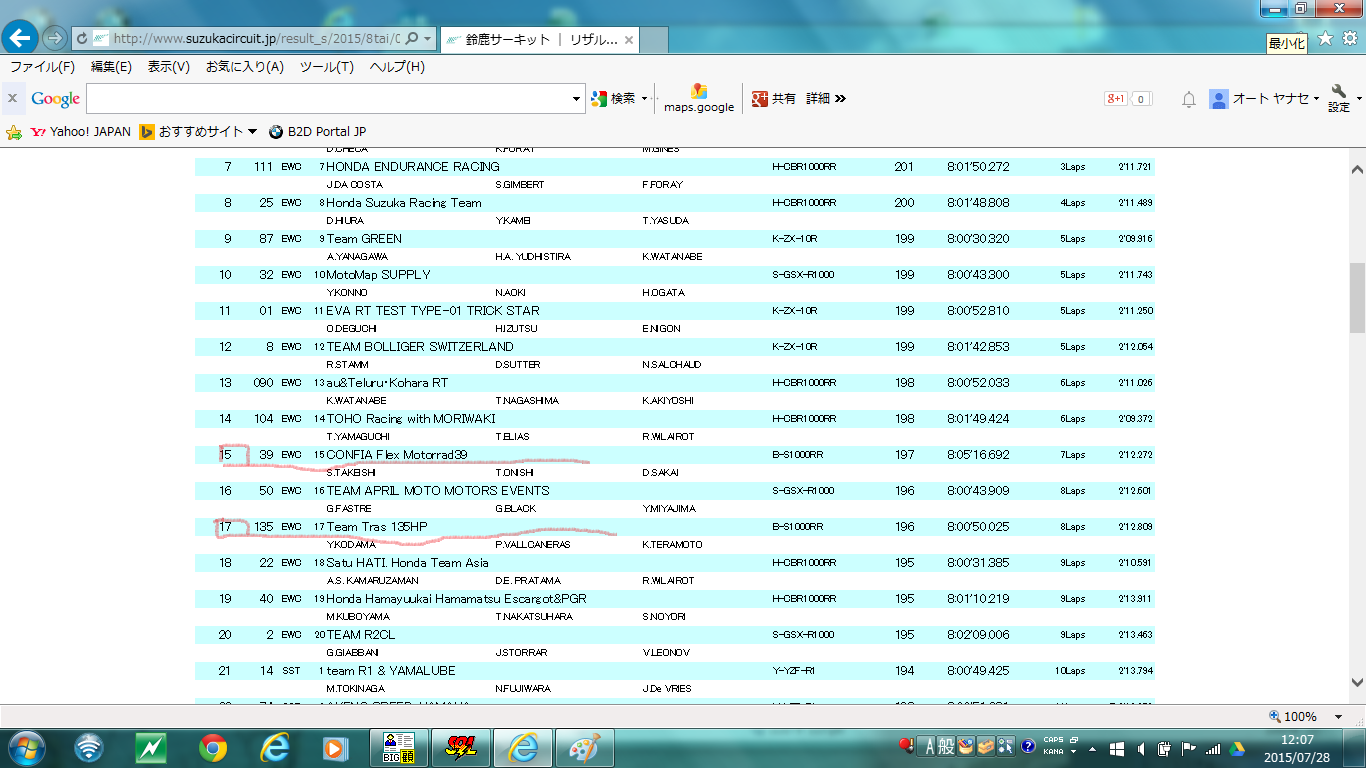This screenshot has width=1366, height=768.
Task: Click the CONFIA Flex Motorrad39 team name
Action: point(397,455)
